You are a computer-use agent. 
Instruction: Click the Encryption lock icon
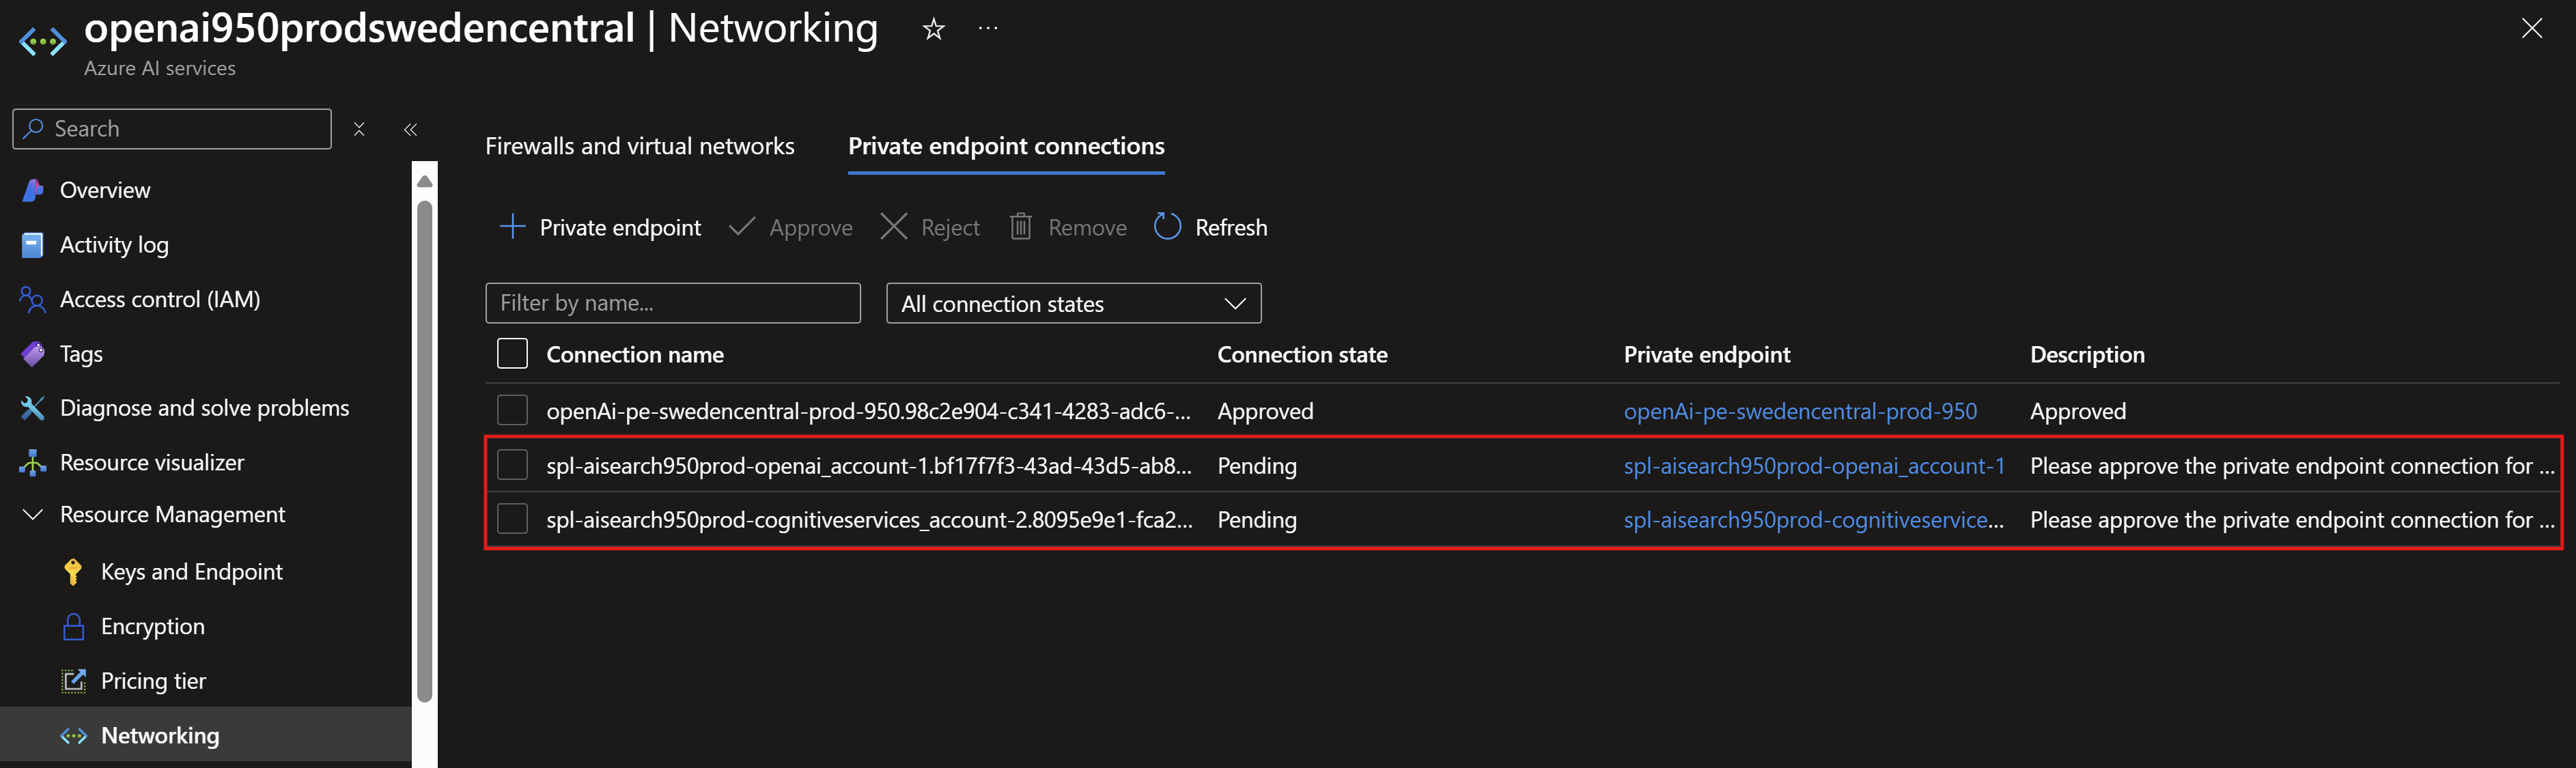pyautogui.click(x=73, y=626)
